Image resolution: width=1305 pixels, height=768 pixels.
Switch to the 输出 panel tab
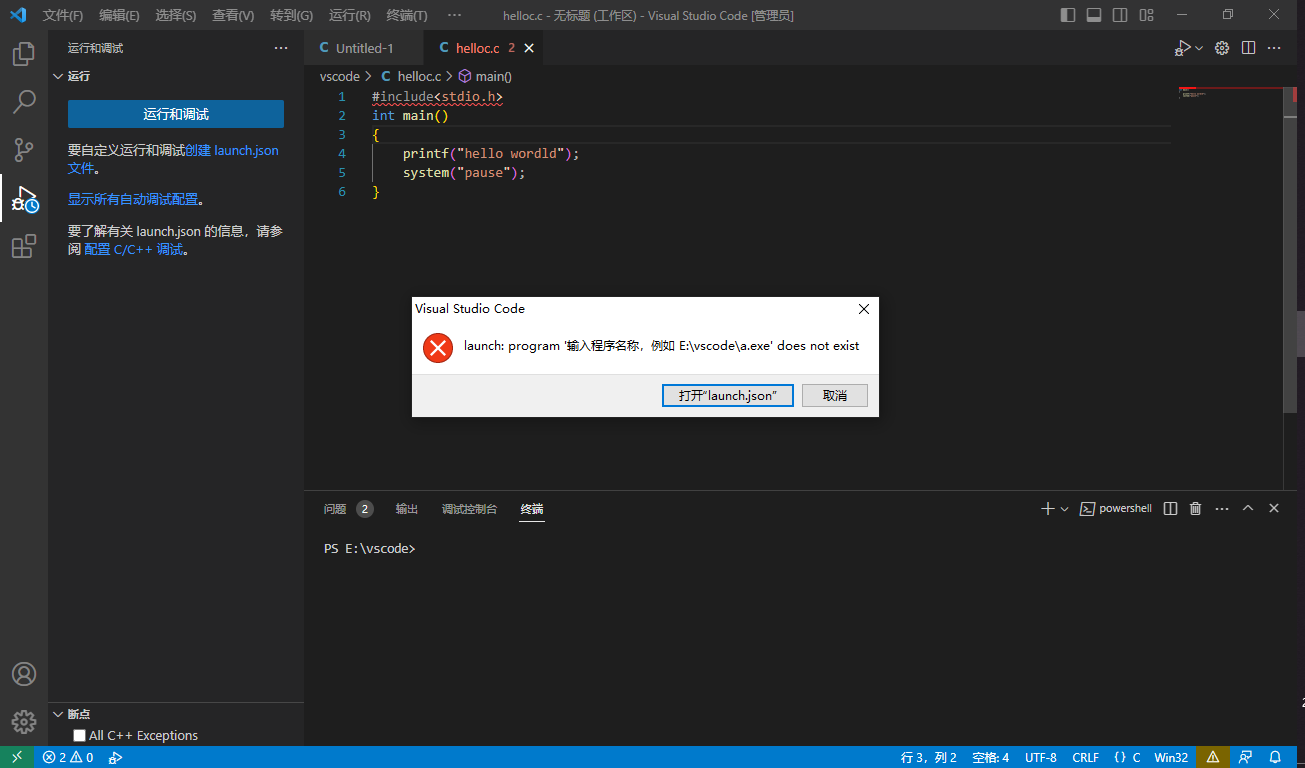(x=407, y=509)
